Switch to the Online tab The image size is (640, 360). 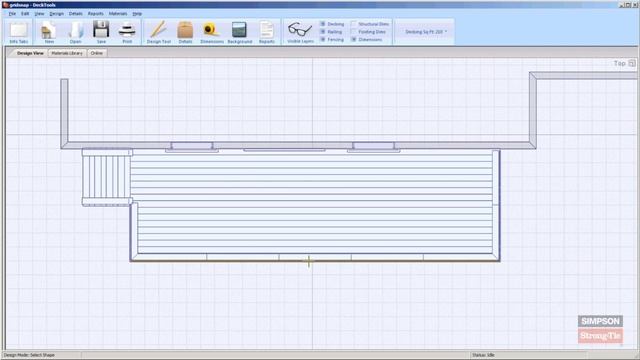click(x=97, y=53)
